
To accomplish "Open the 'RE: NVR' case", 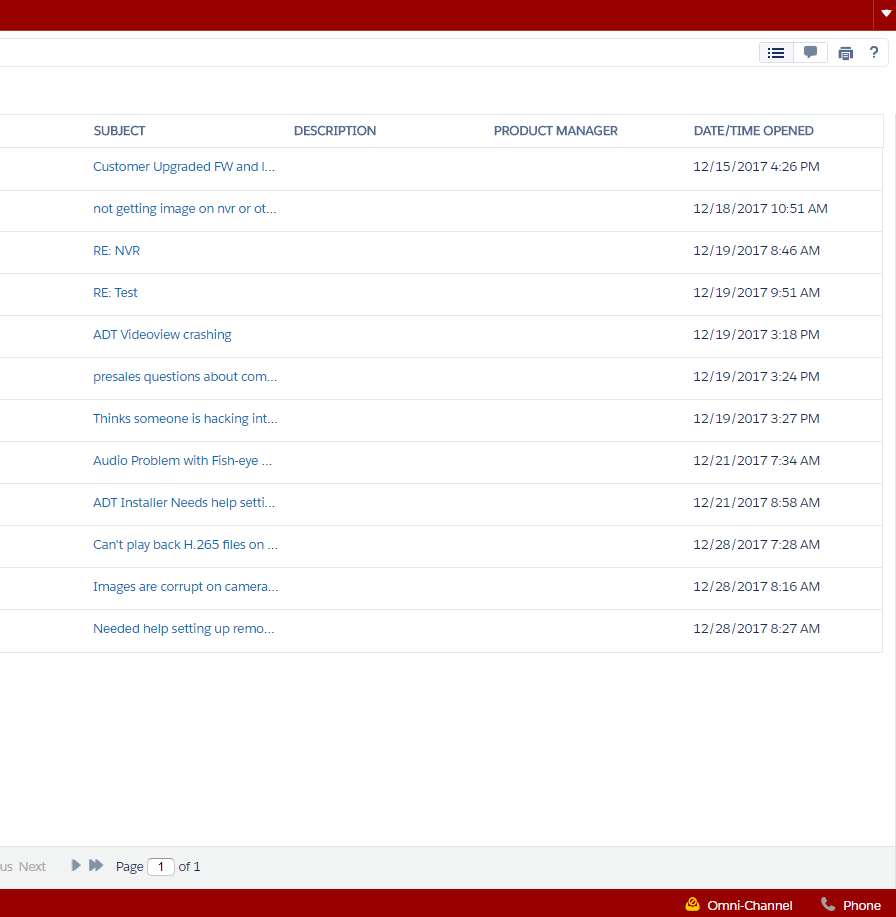I will pyautogui.click(x=116, y=251).
